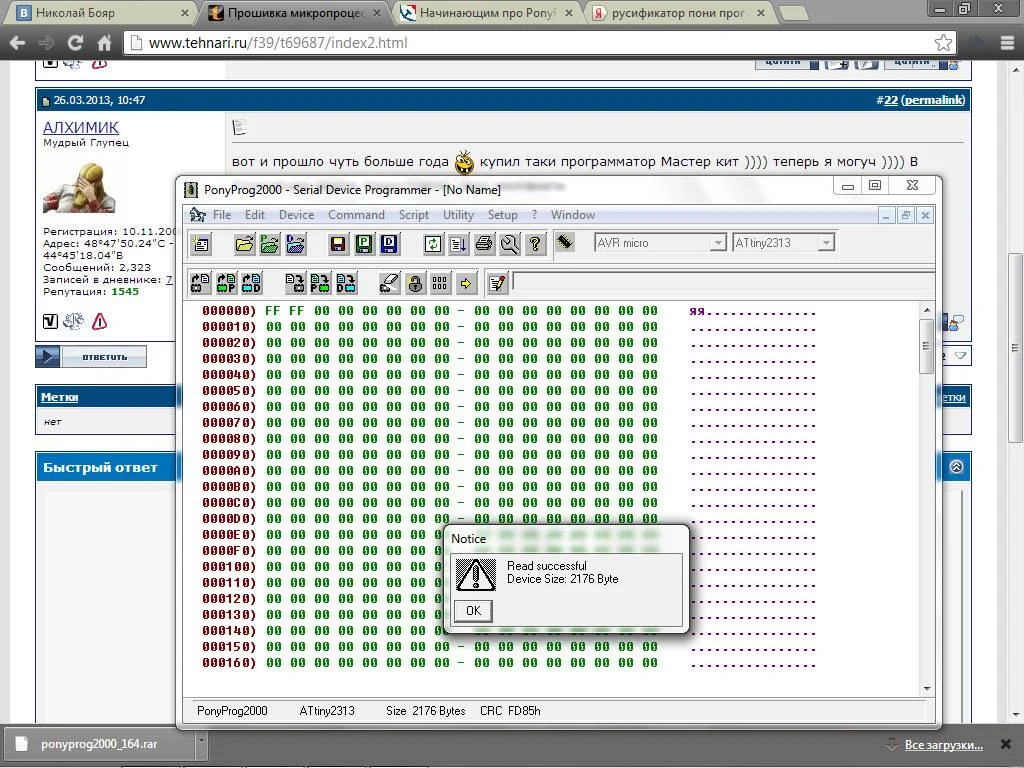This screenshot has height=768, width=1024.
Task: Click the Reload files toolbar icon
Action: 432,244
